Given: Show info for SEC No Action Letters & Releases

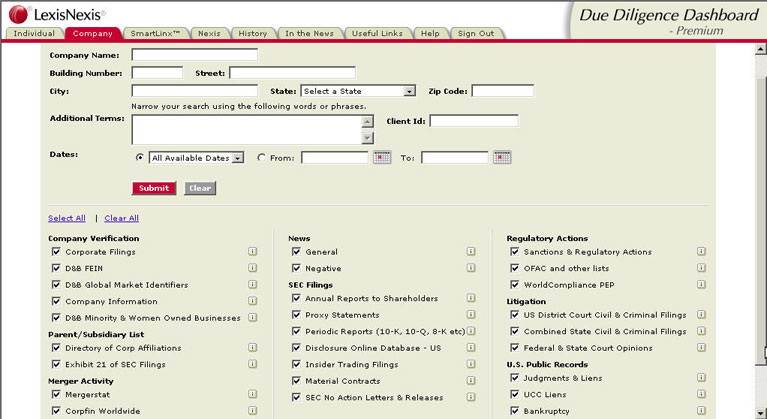Looking at the screenshot, I should (x=471, y=397).
